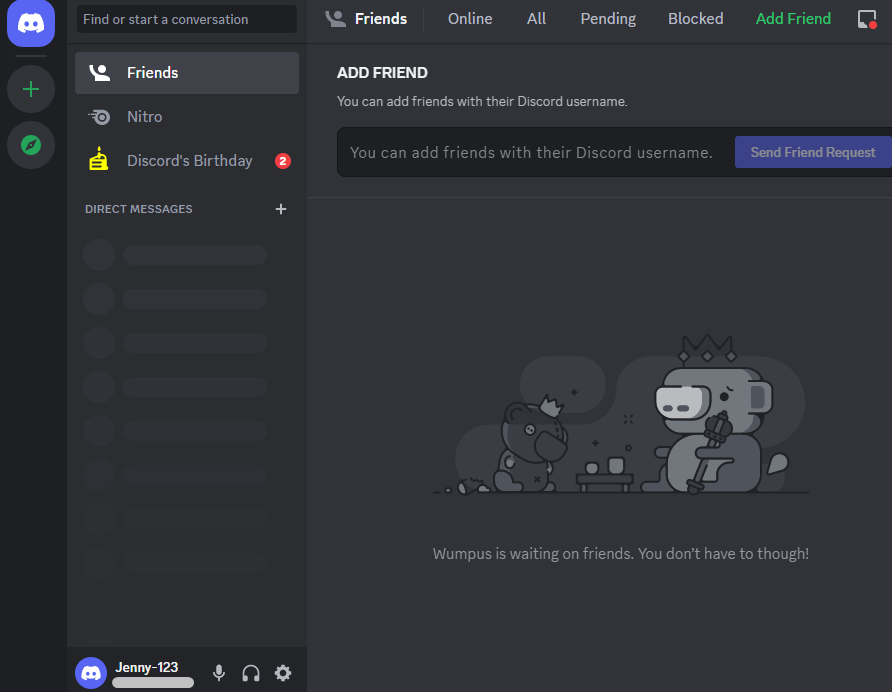Open Discord home direct messages icon

pos(31,23)
